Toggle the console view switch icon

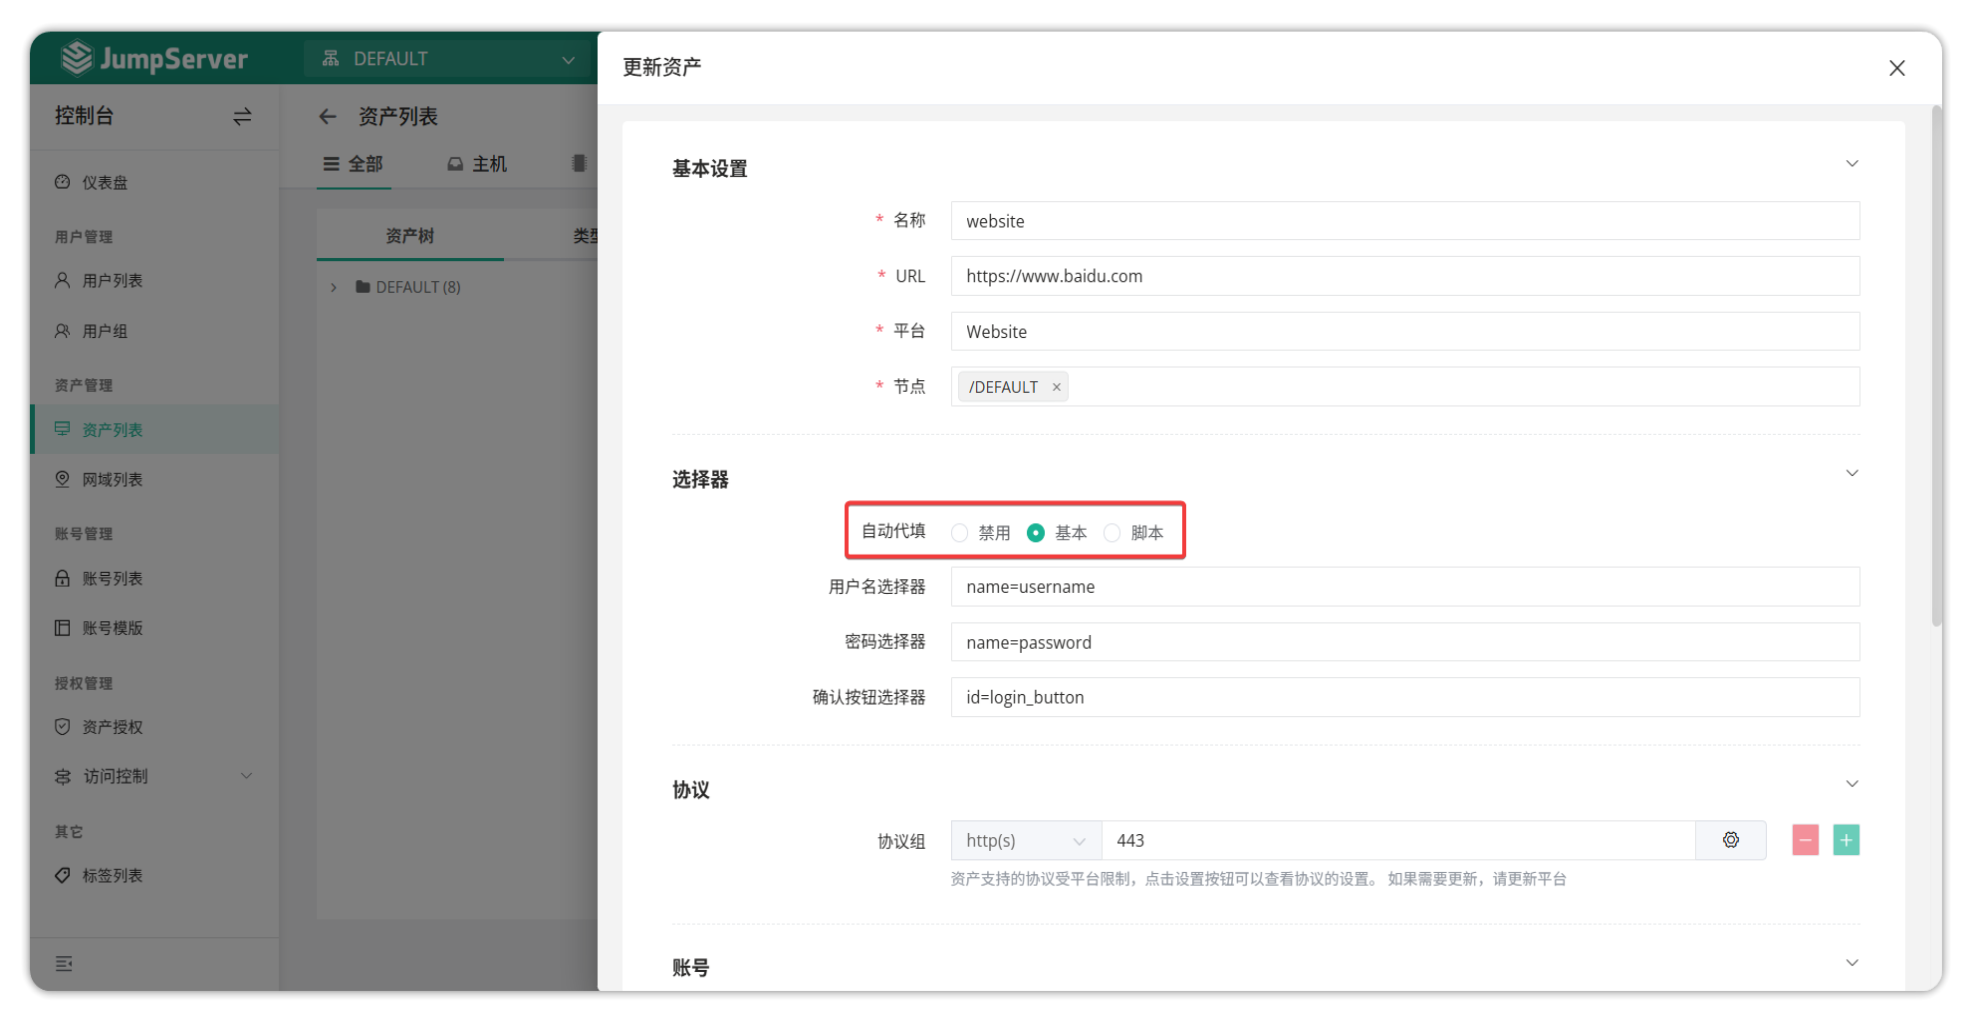pyautogui.click(x=242, y=117)
